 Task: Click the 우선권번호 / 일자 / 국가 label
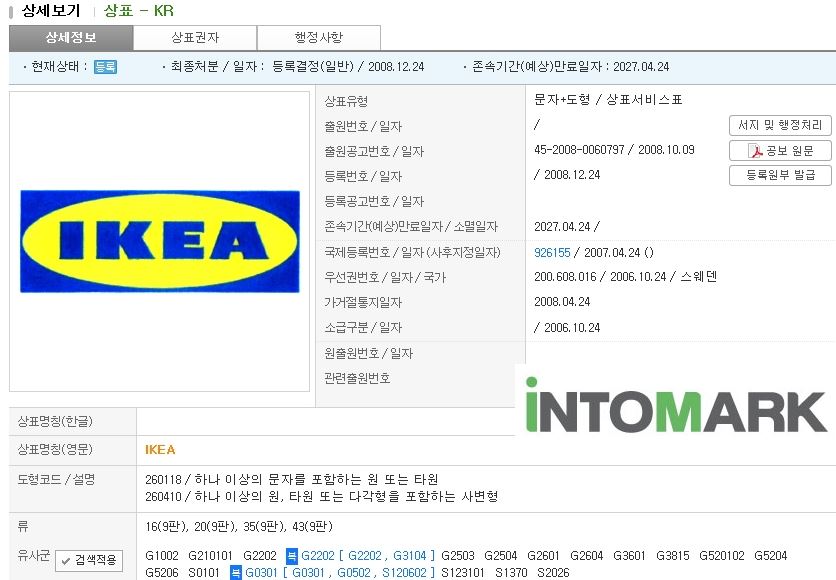point(385,277)
